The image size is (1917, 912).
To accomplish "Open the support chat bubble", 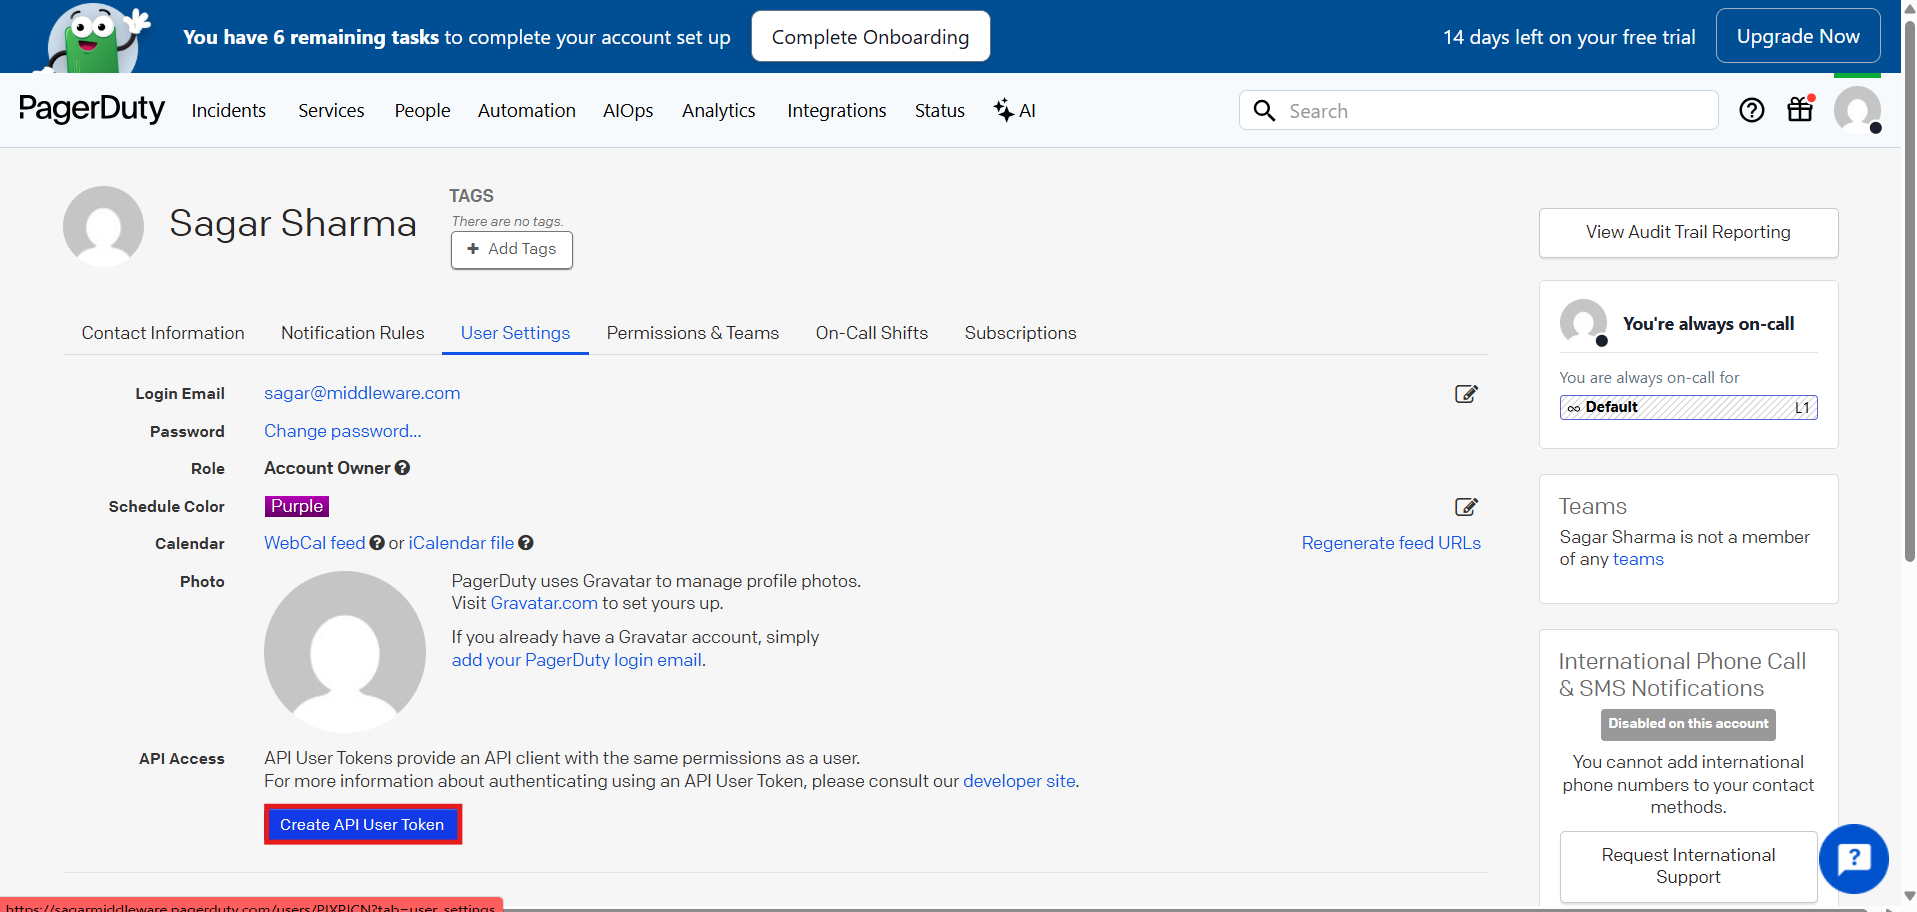I will click(x=1853, y=858).
